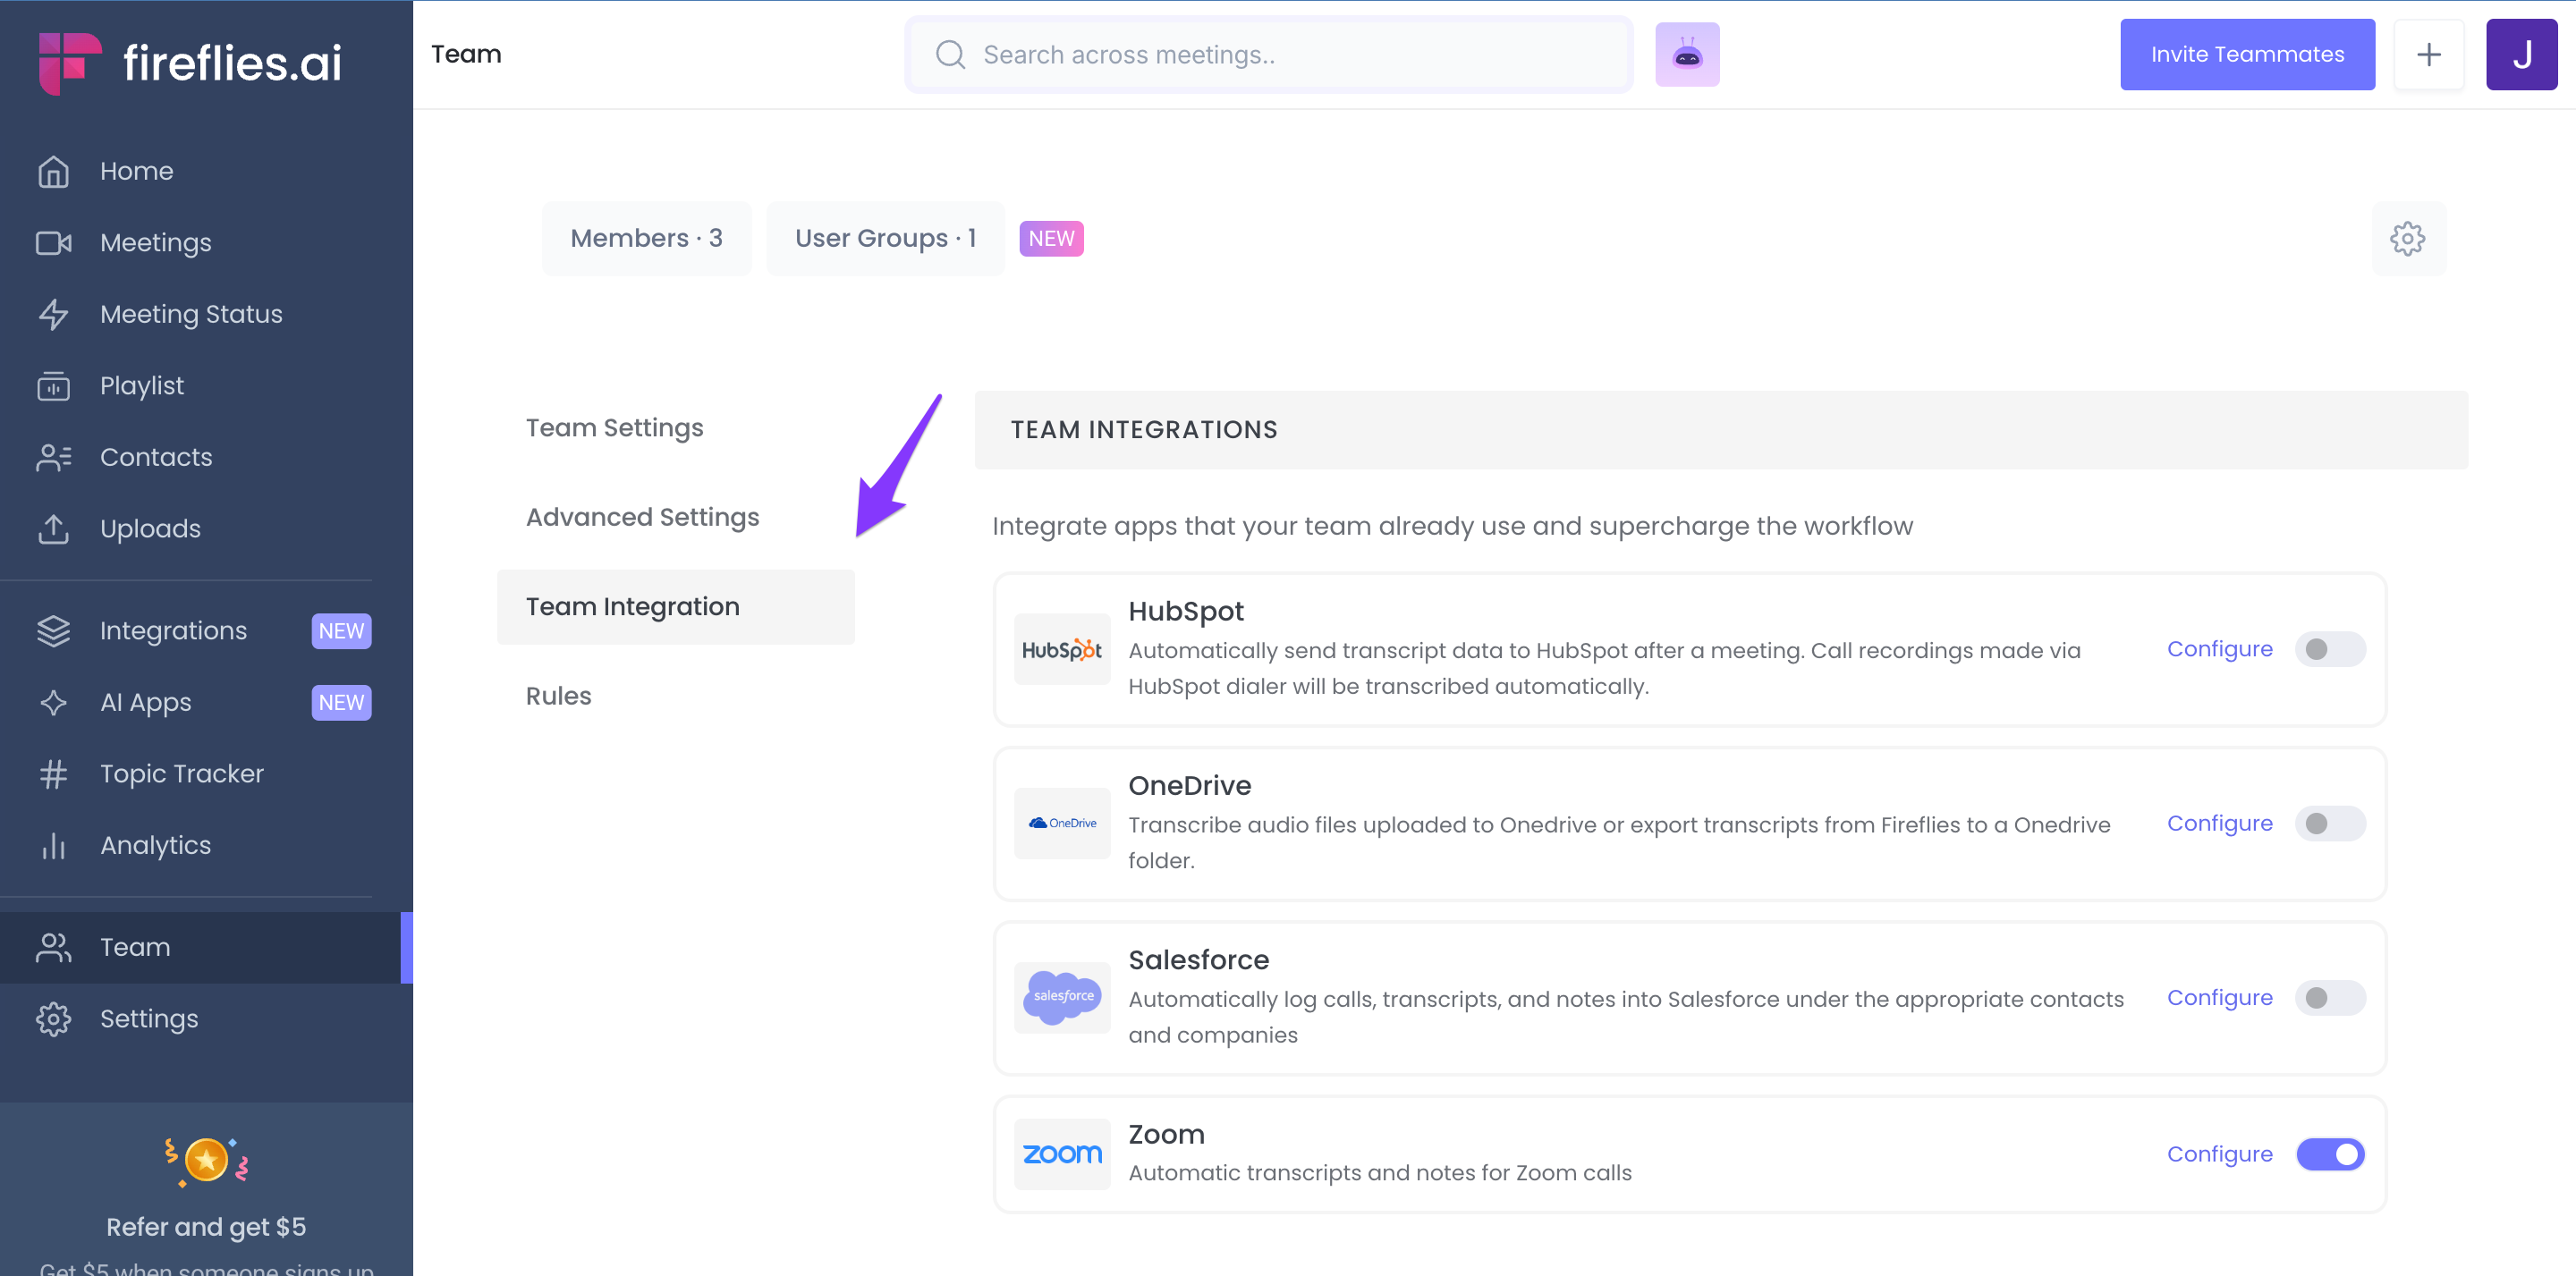Configure the Zoom integration
This screenshot has height=1276, width=2576.
pos(2219,1154)
